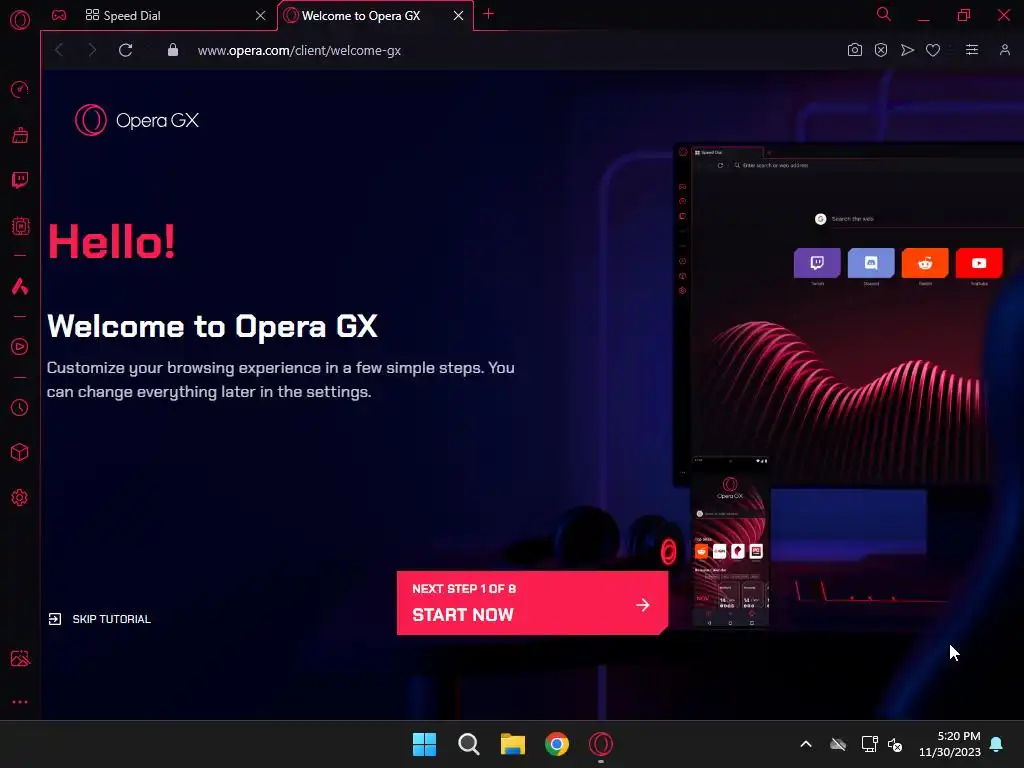Close the Speed Dial tab

click(261, 16)
